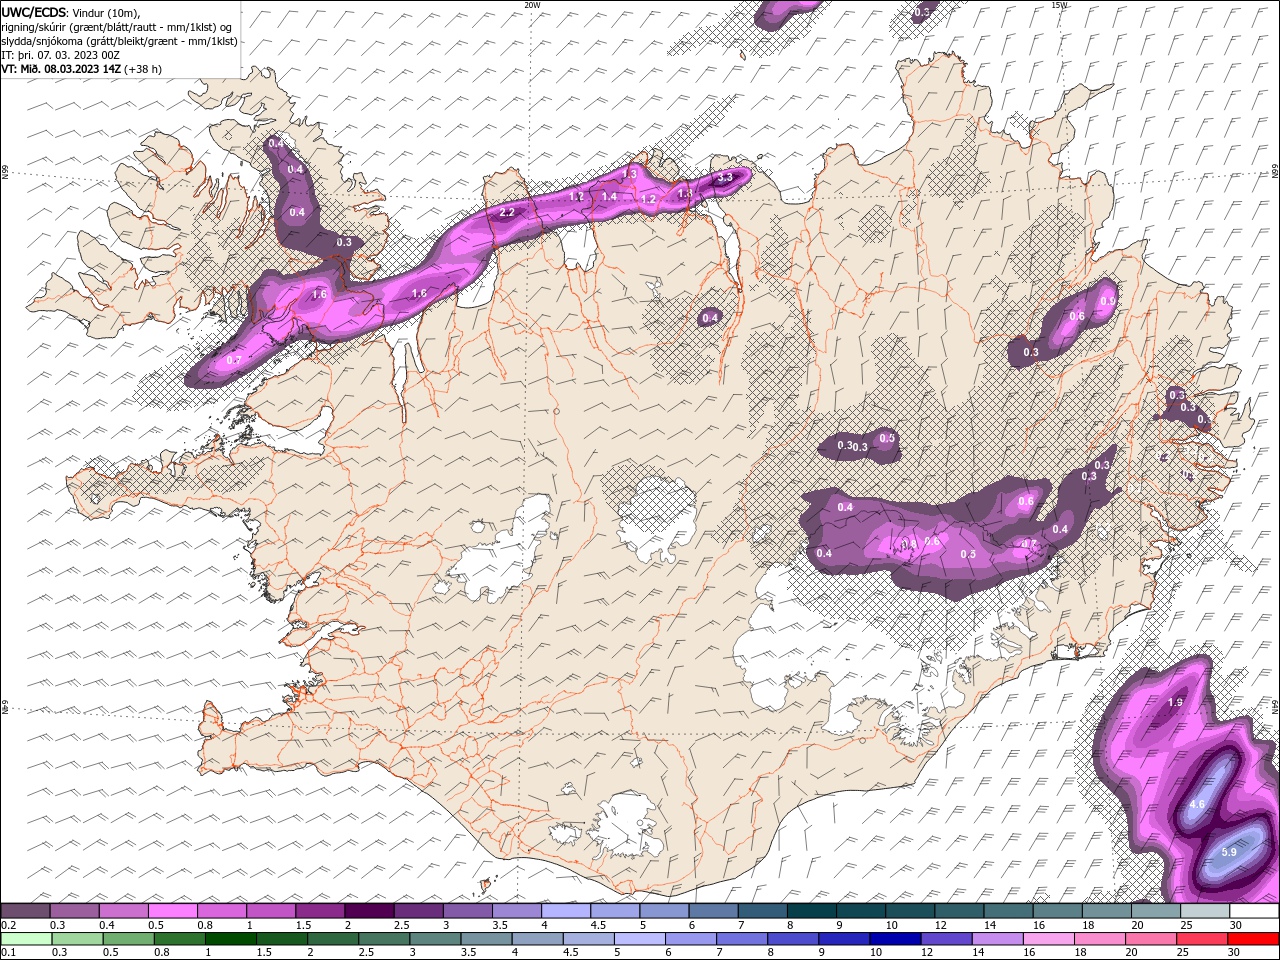The height and width of the screenshot is (960, 1280).
Task: Select the 'IT: þri. 07. 03. 2023 00Z' line
Action: (60, 54)
